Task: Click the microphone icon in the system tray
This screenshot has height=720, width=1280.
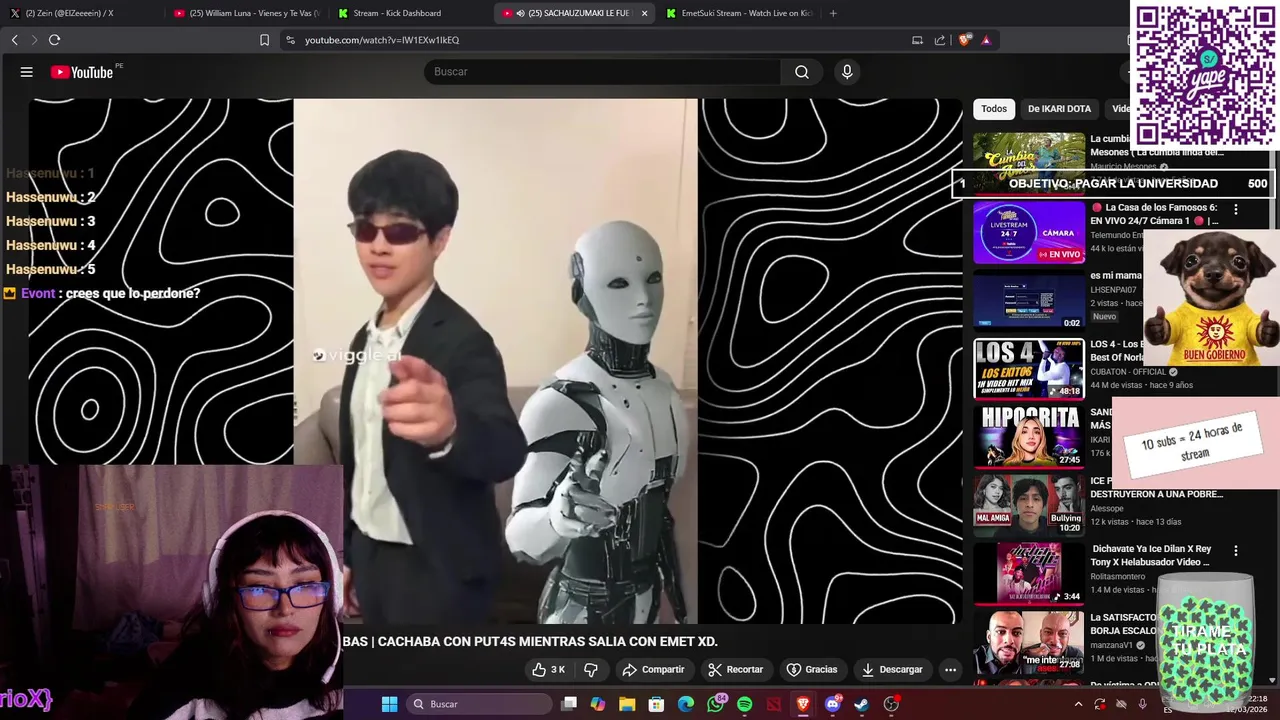Action: pos(1143,704)
